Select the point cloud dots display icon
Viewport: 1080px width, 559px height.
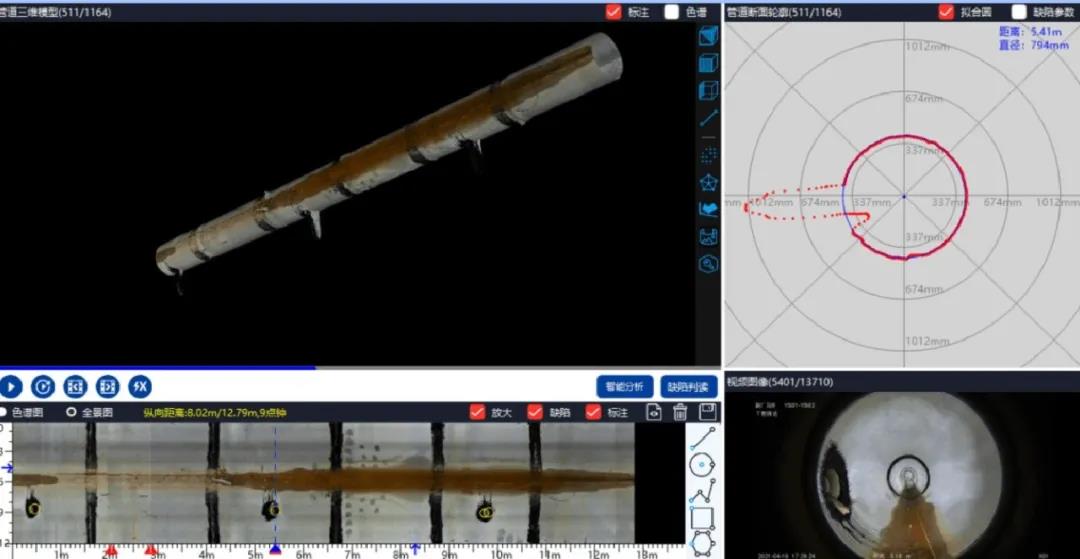pyautogui.click(x=709, y=156)
